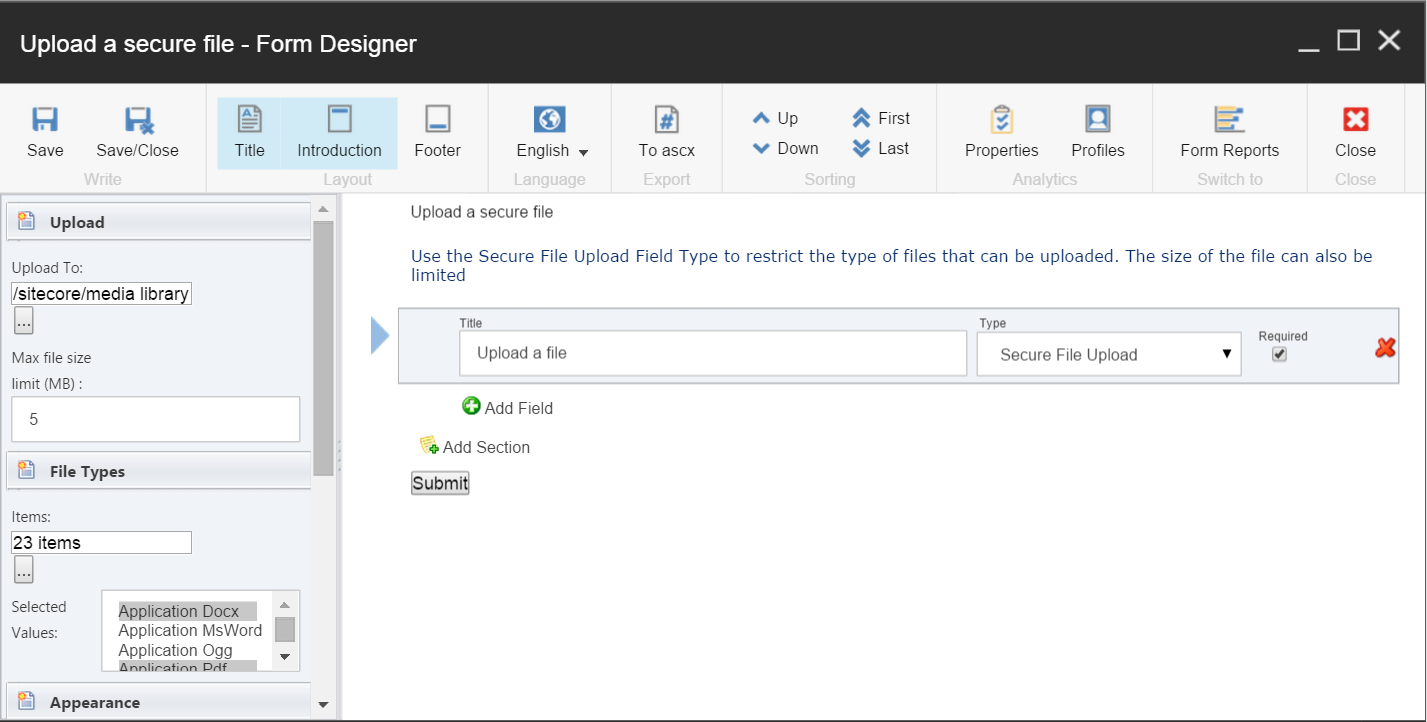The image size is (1427, 722).
Task: Open the English language dropdown
Action: coord(552,150)
